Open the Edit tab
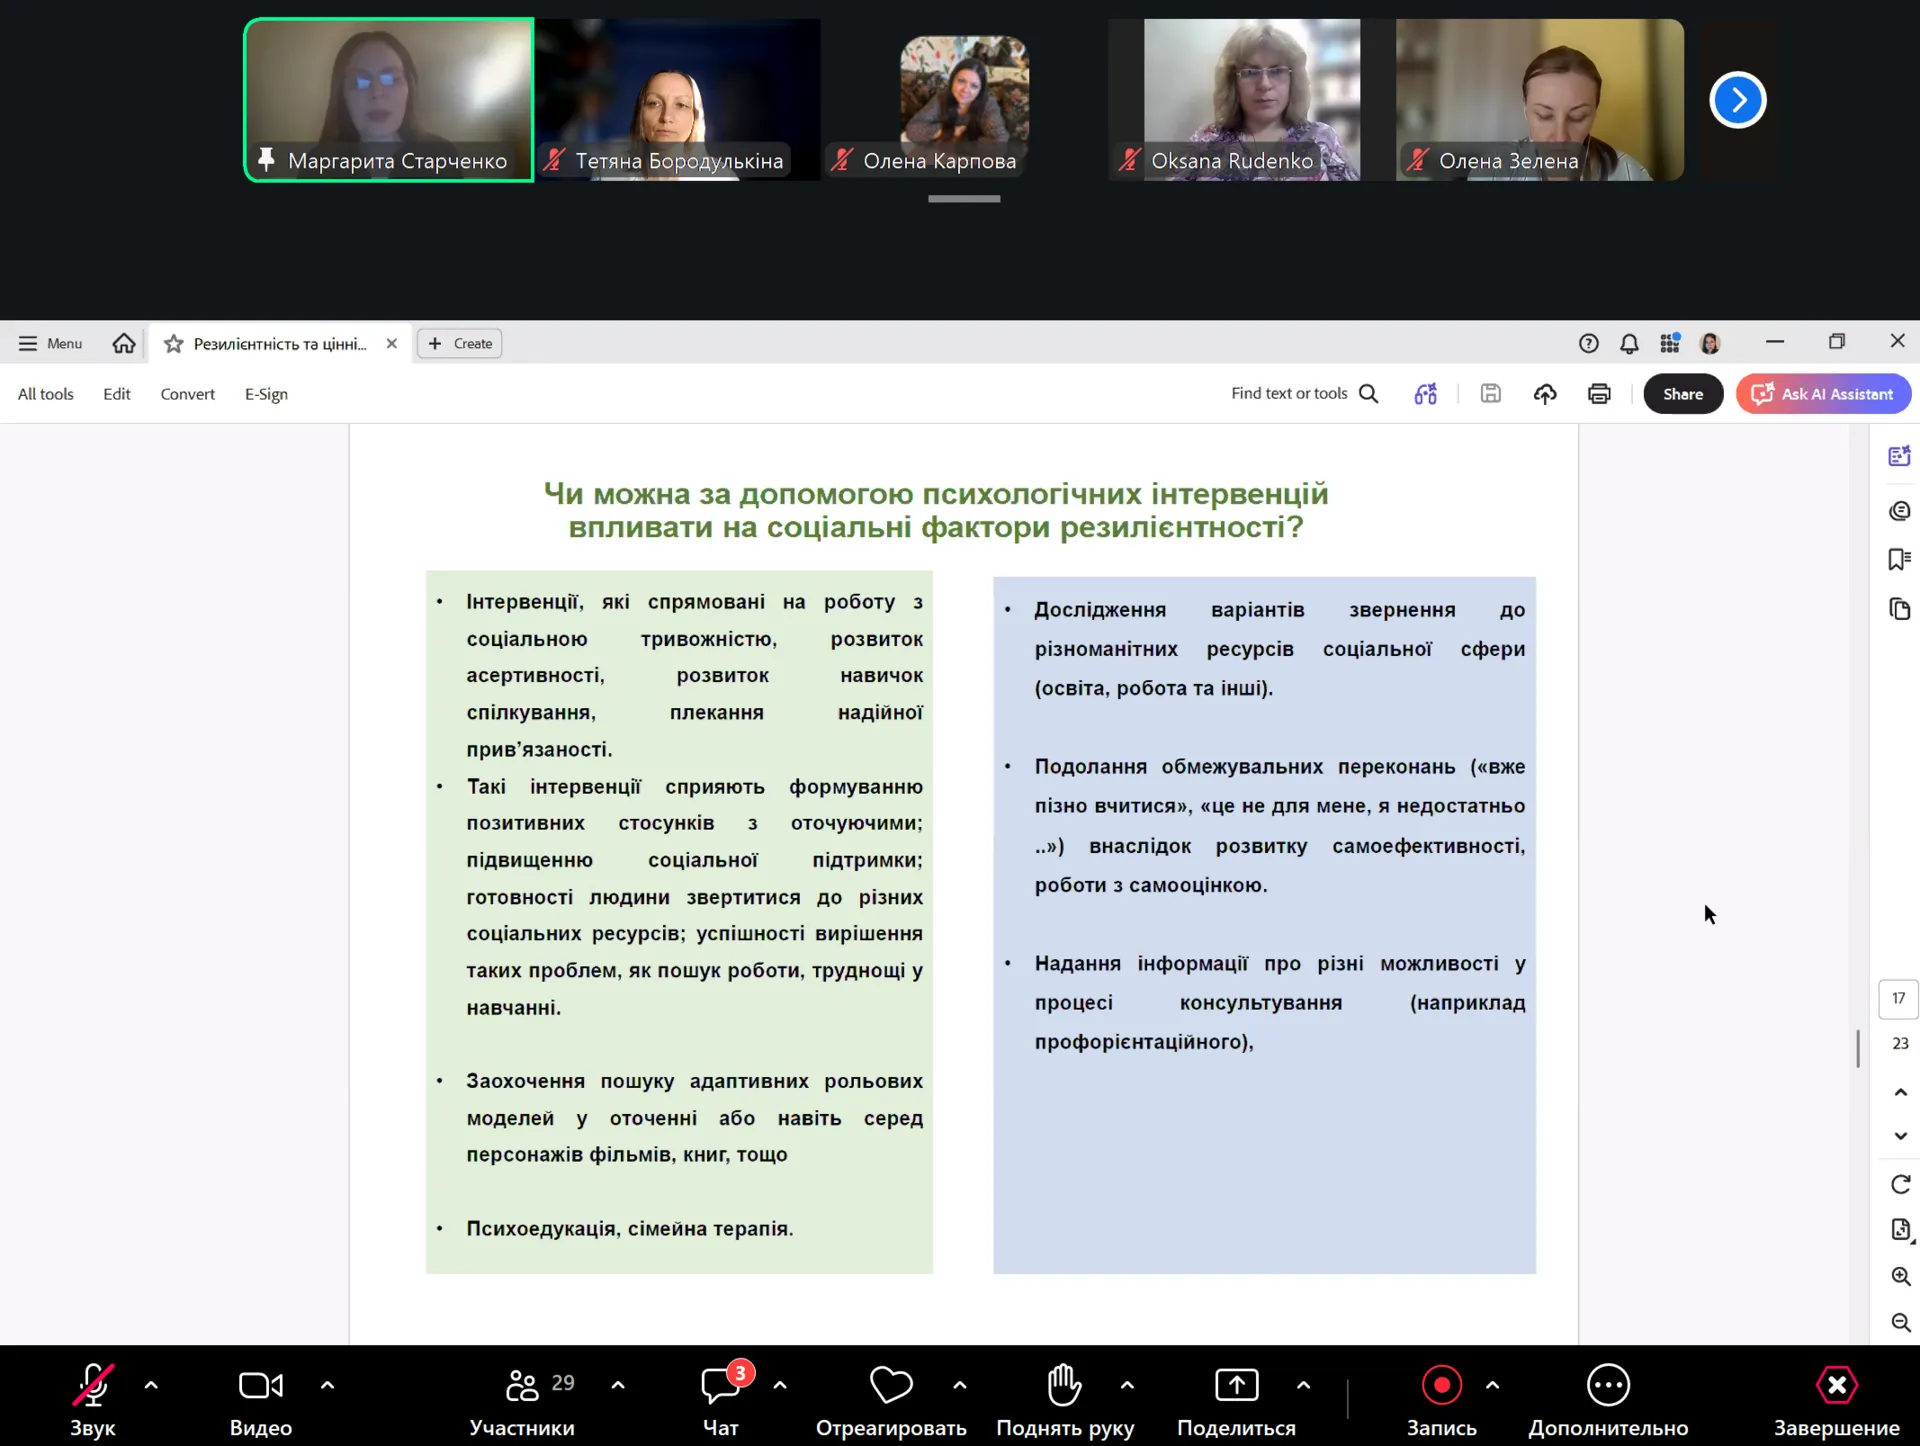 (117, 394)
